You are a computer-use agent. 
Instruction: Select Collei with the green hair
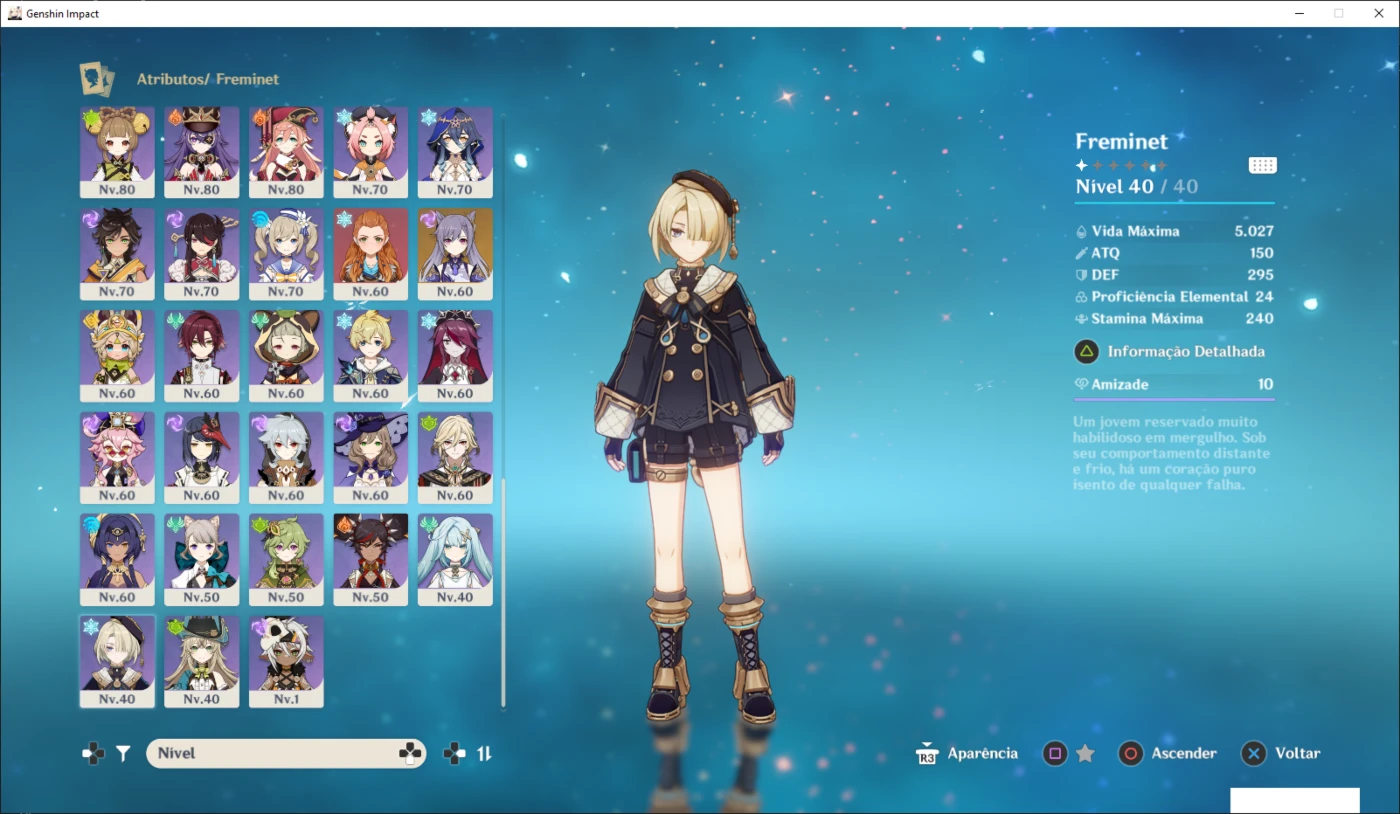coord(286,560)
